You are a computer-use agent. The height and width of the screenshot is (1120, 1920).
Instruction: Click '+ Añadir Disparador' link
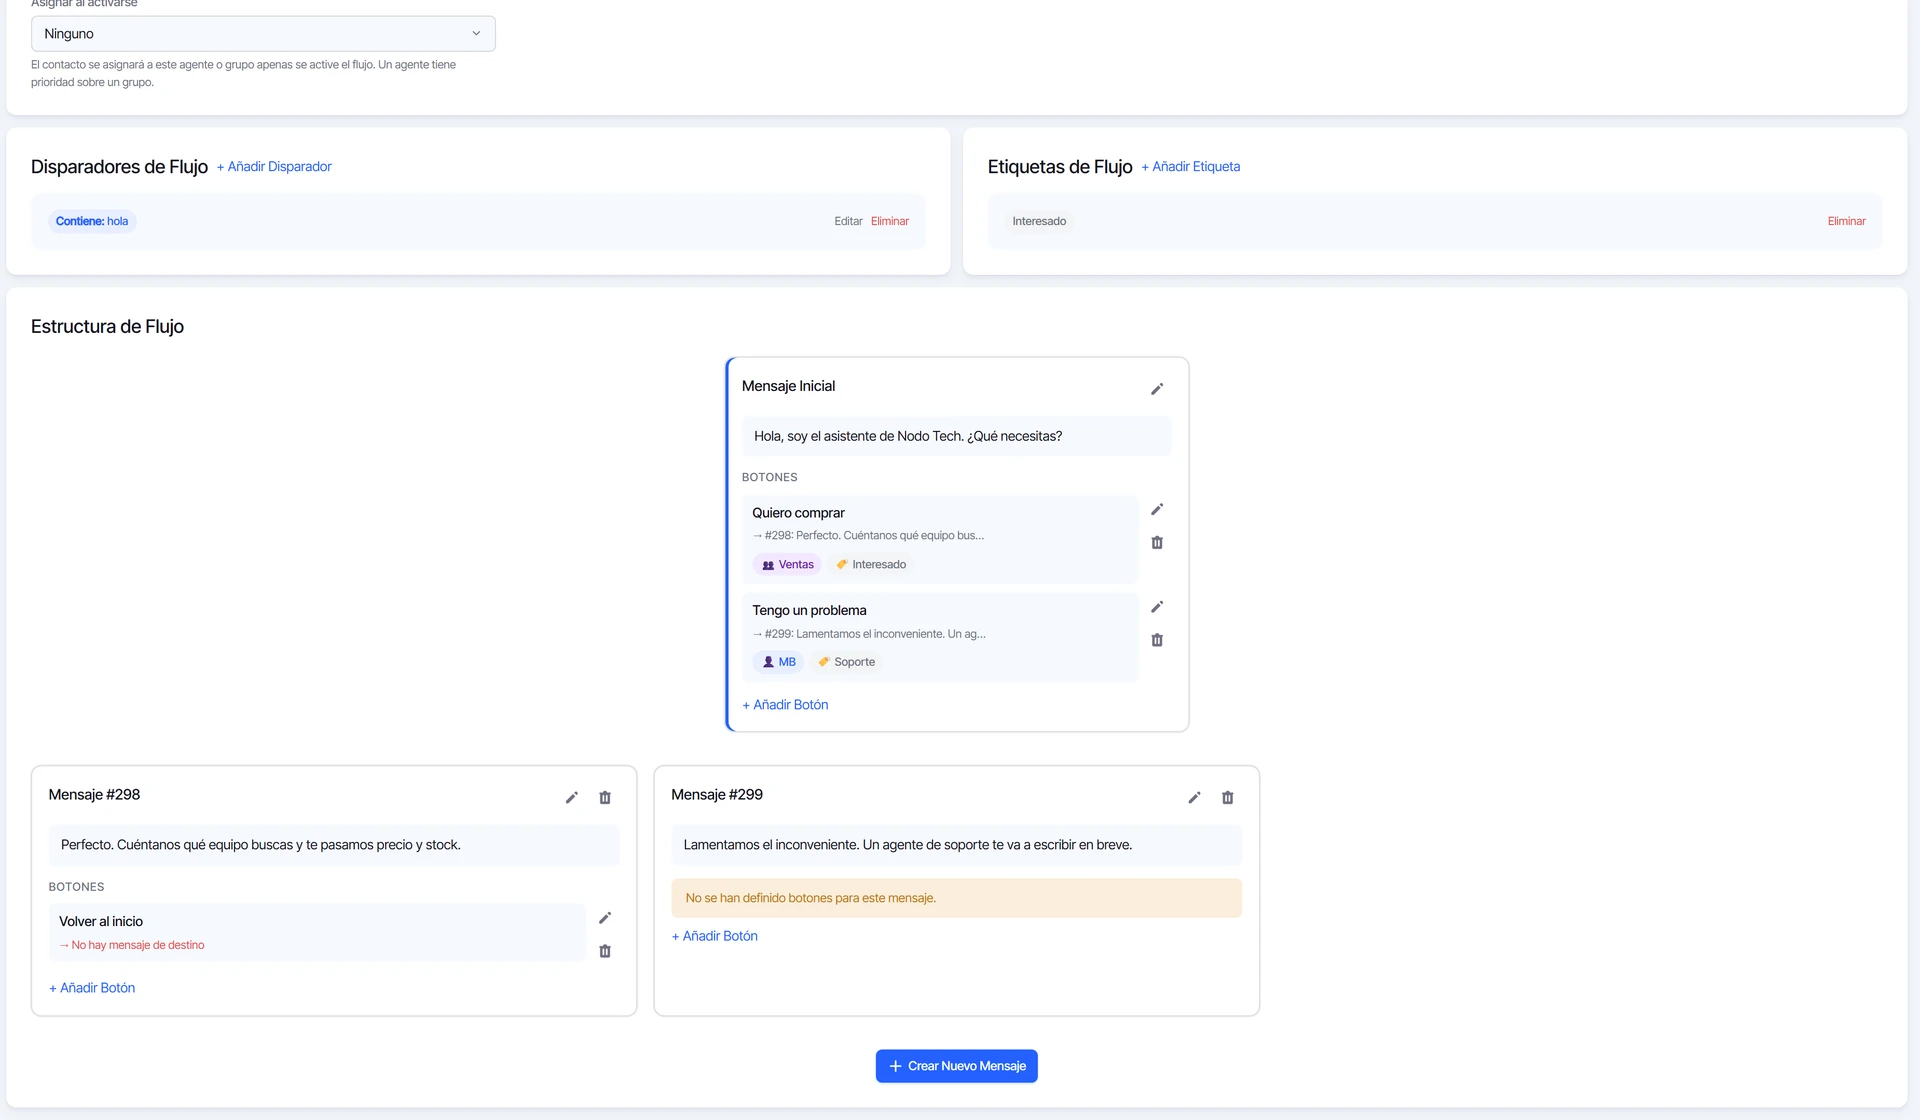pyautogui.click(x=274, y=167)
